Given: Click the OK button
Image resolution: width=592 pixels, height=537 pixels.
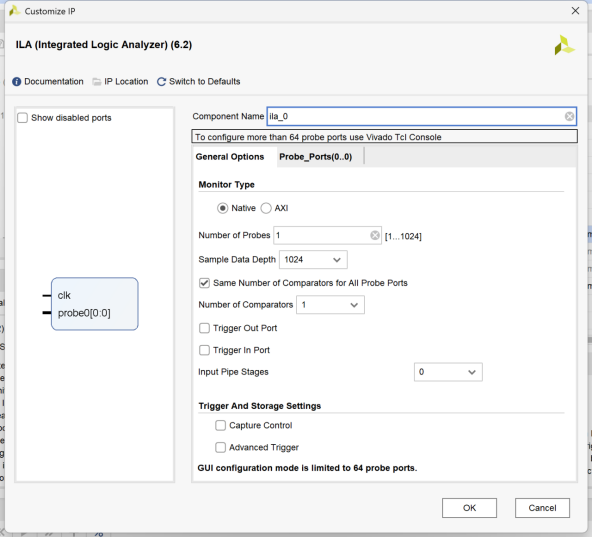Looking at the screenshot, I should [x=469, y=508].
